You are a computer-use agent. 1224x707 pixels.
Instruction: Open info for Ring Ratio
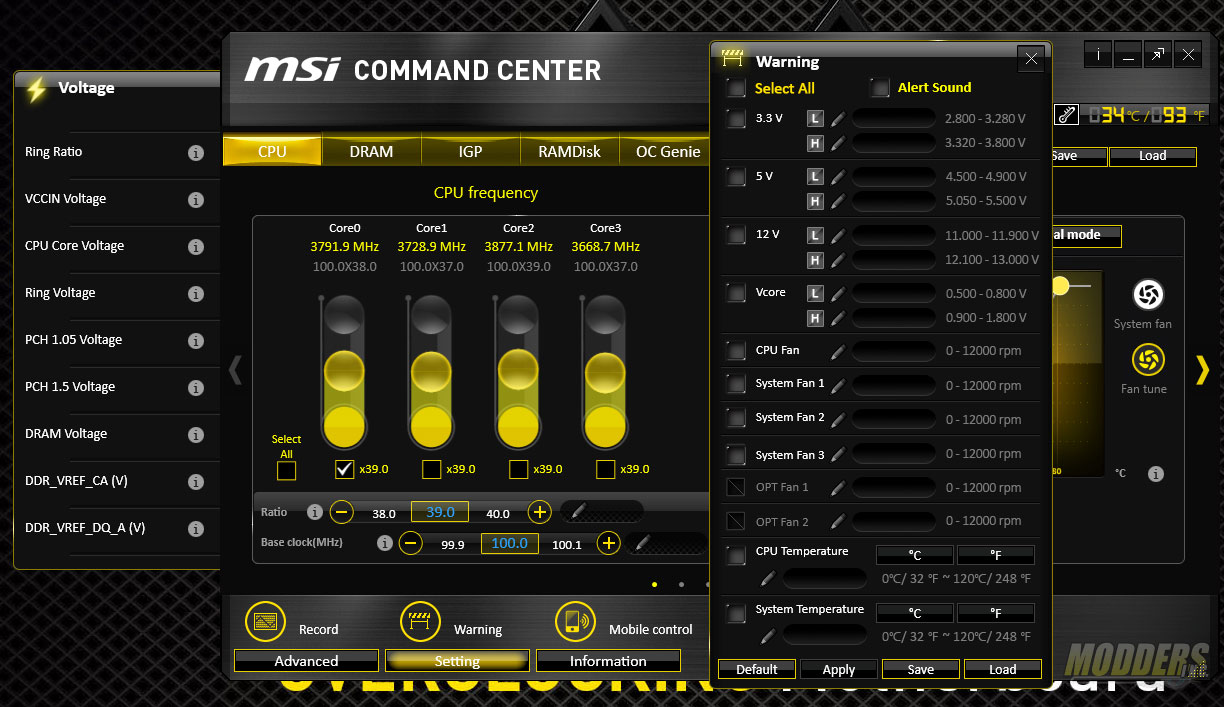point(196,153)
